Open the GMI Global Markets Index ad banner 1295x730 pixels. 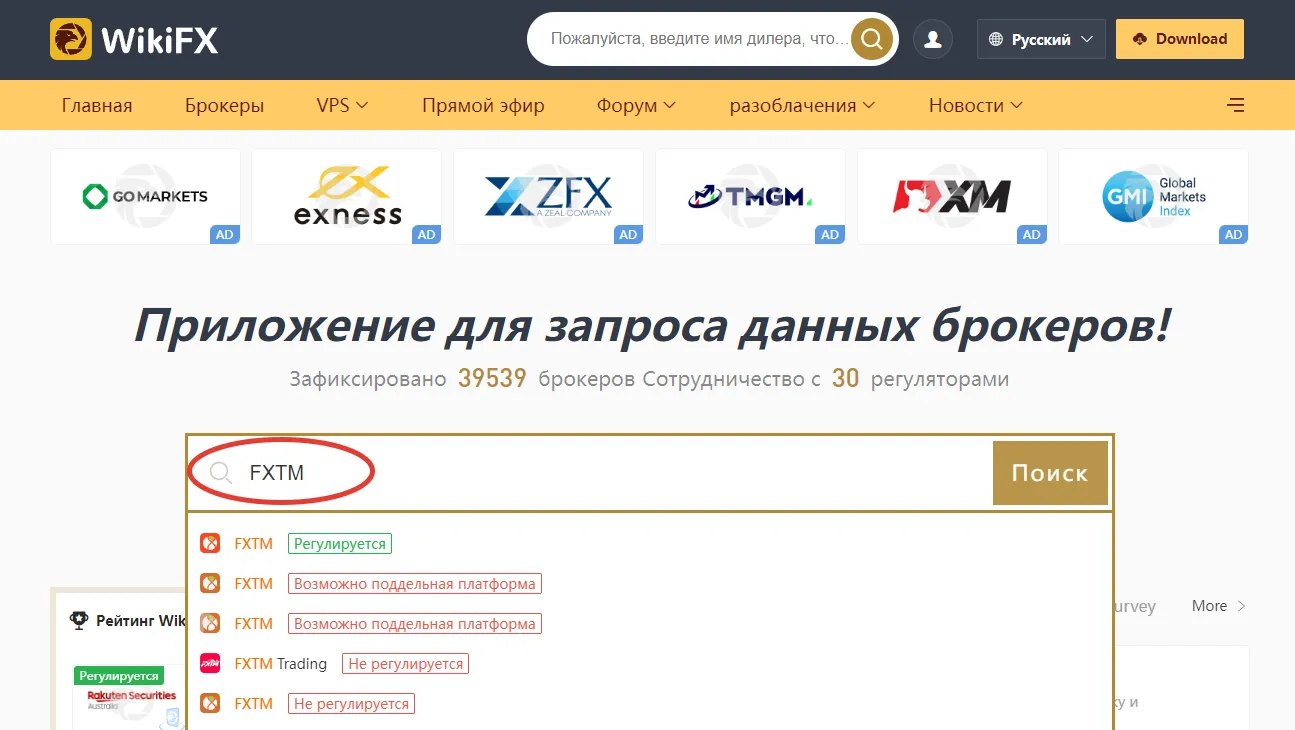tap(1154, 196)
